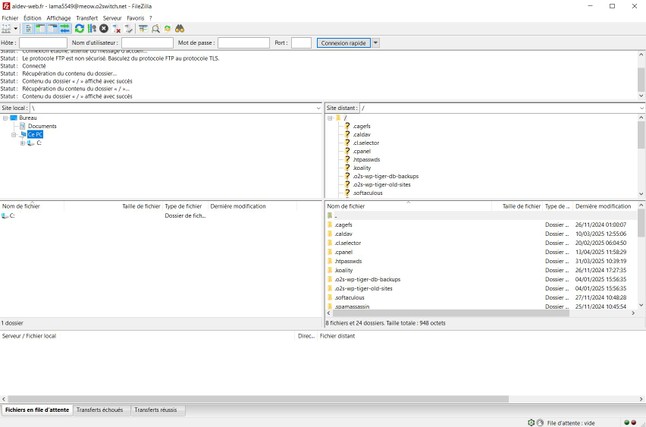Click the Mot de passe input field
646x427 pixels.
243,43
